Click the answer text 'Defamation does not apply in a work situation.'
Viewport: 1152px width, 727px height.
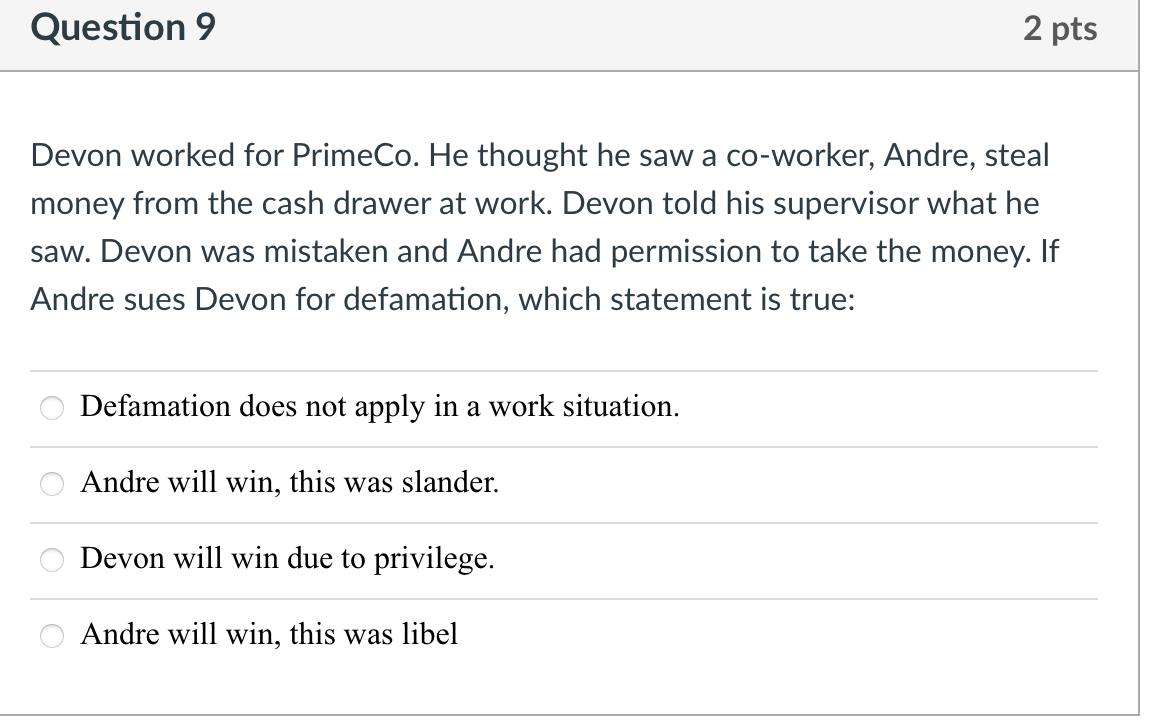380,407
